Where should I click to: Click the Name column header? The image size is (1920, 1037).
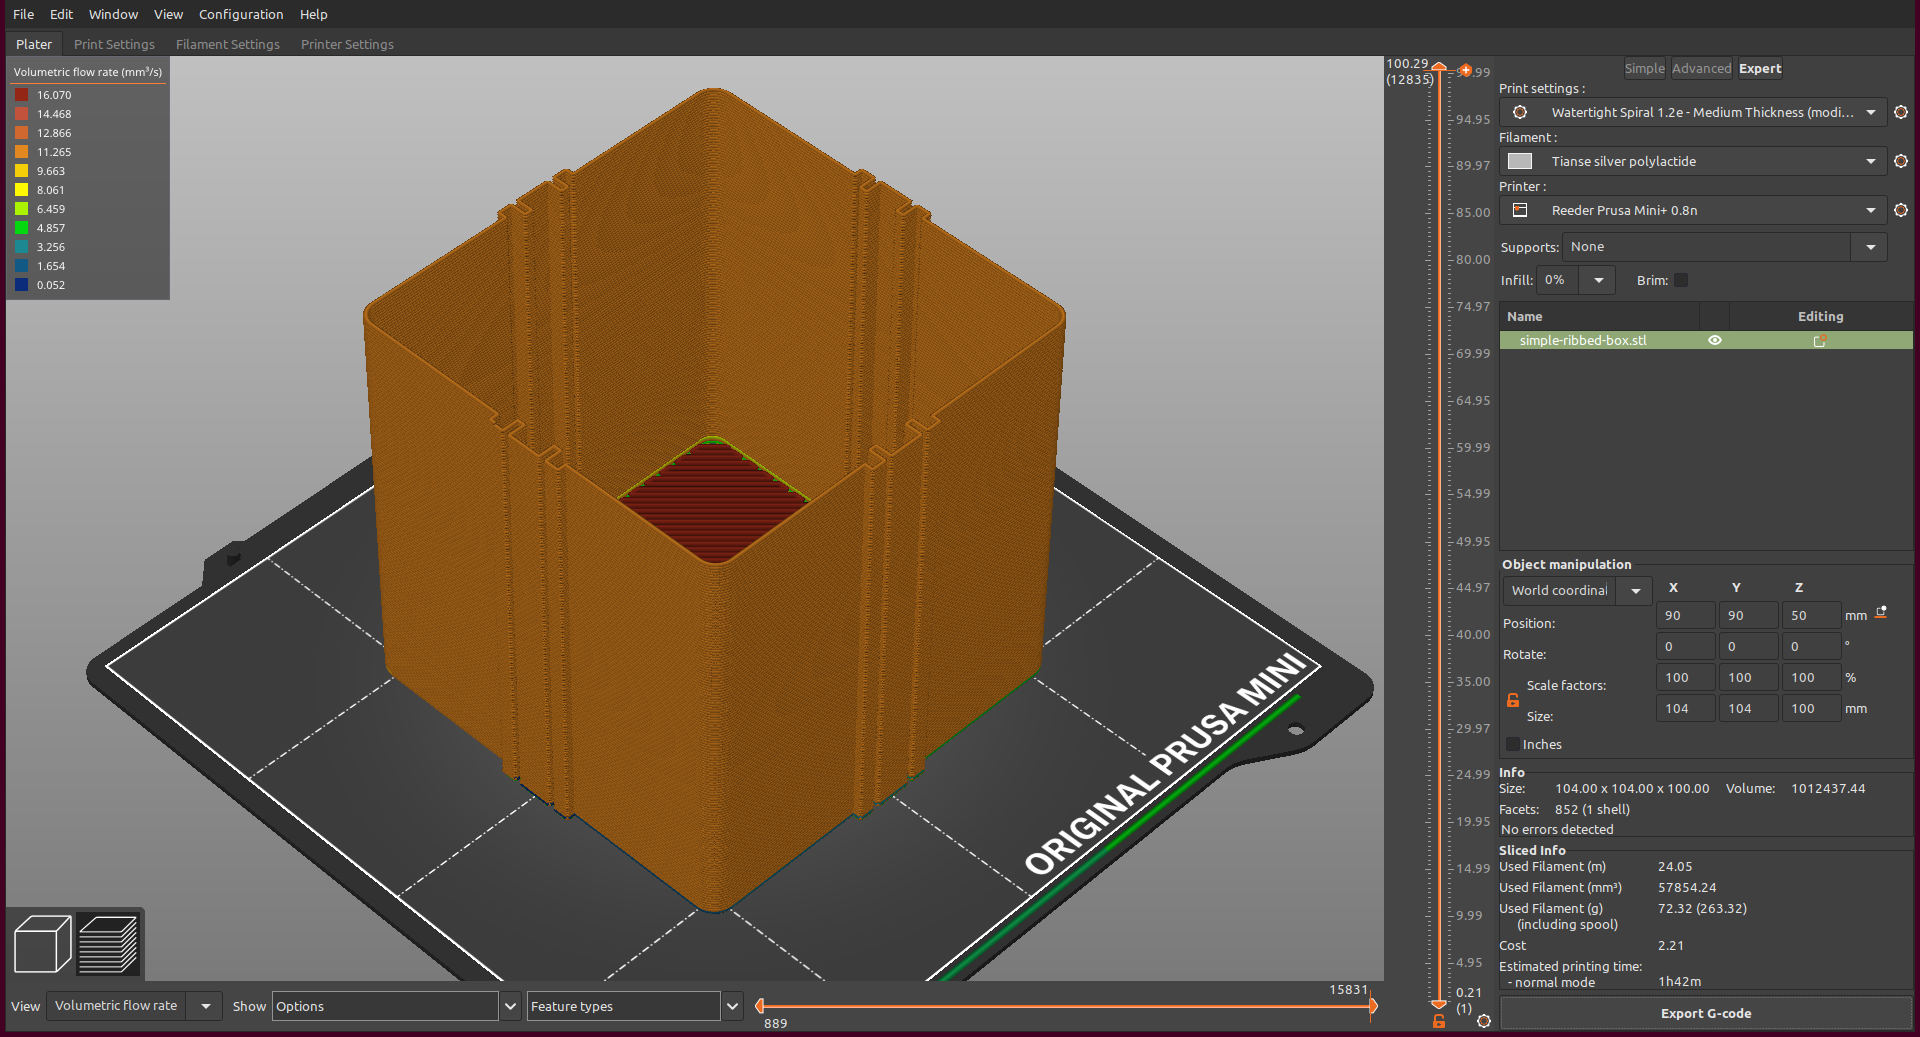tap(1599, 316)
